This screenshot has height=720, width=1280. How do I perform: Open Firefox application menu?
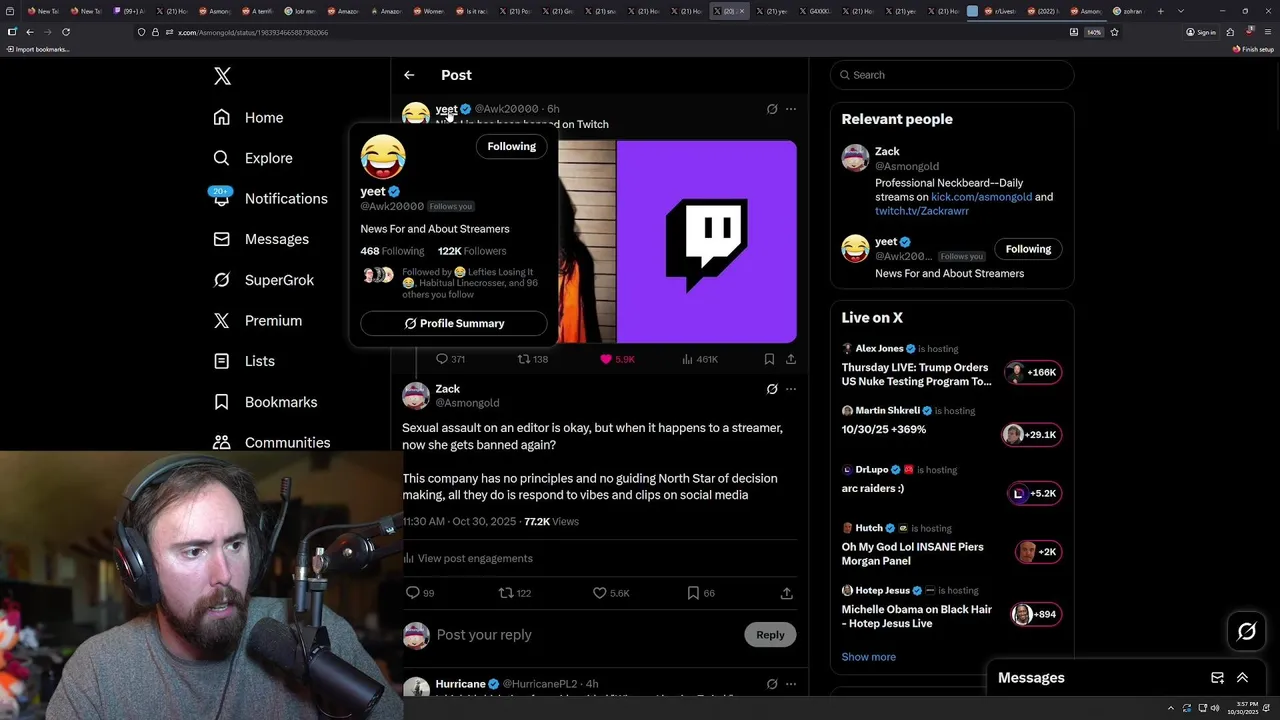[1268, 32]
